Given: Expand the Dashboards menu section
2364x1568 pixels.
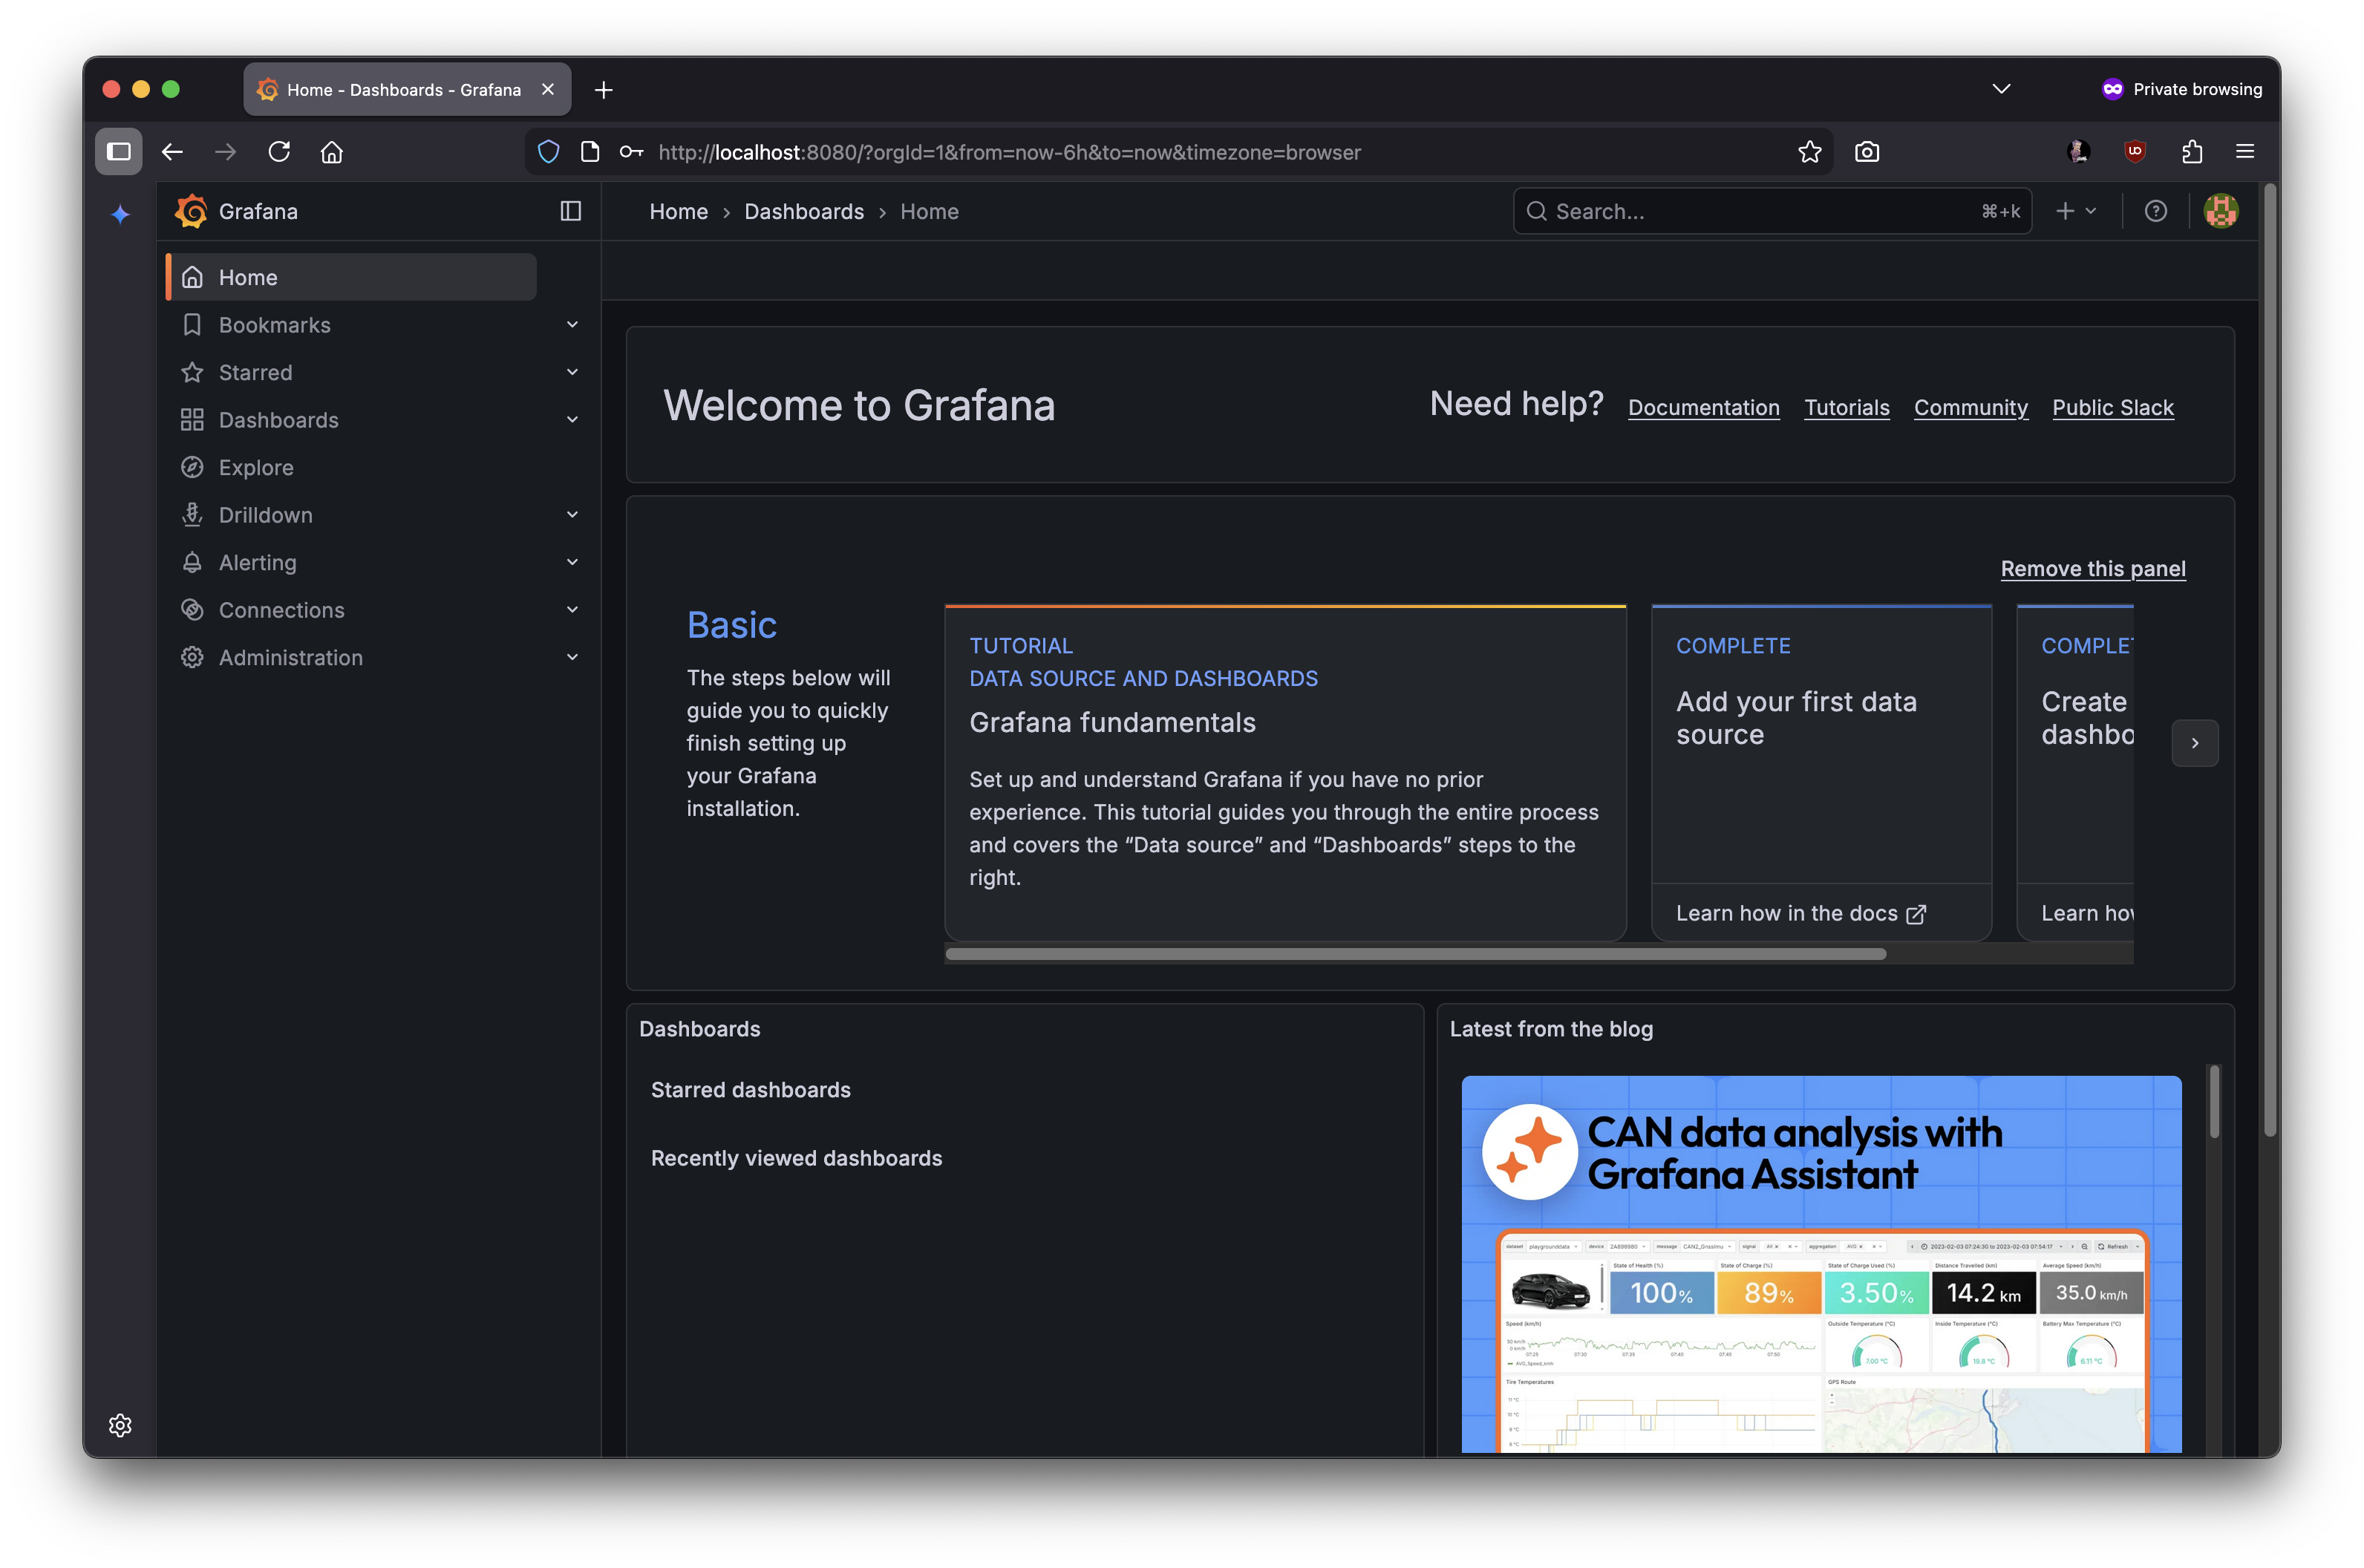Looking at the screenshot, I should 572,420.
